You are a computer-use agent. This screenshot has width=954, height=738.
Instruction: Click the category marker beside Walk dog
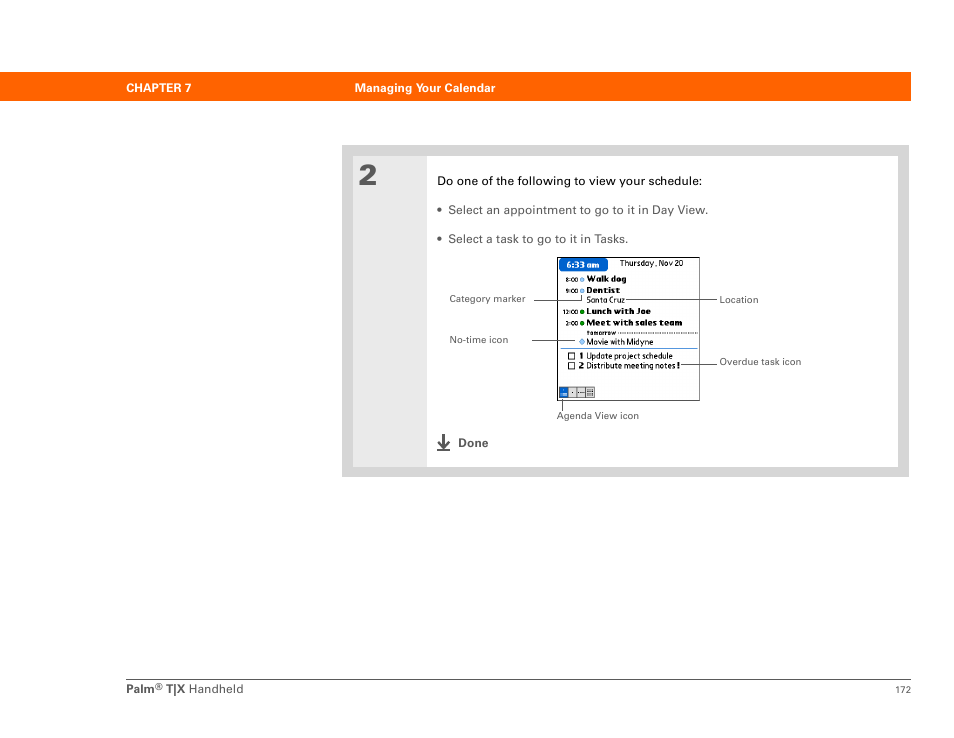582,280
